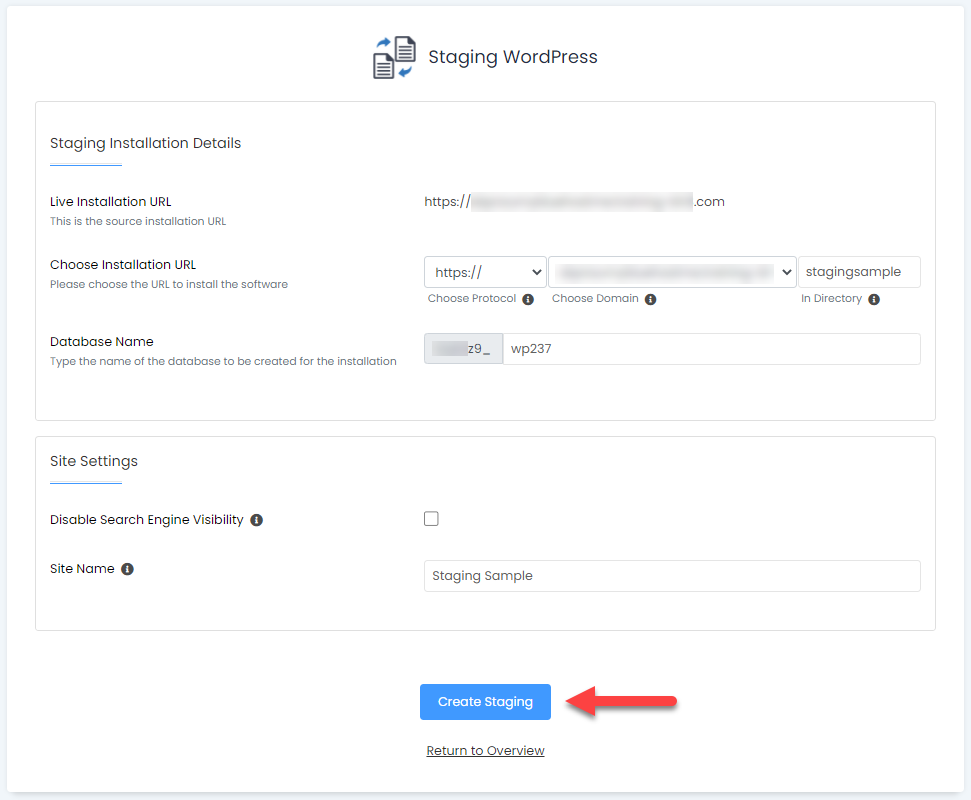The height and width of the screenshot is (800, 971).
Task: Click the In Directory info icon
Action: tap(874, 298)
